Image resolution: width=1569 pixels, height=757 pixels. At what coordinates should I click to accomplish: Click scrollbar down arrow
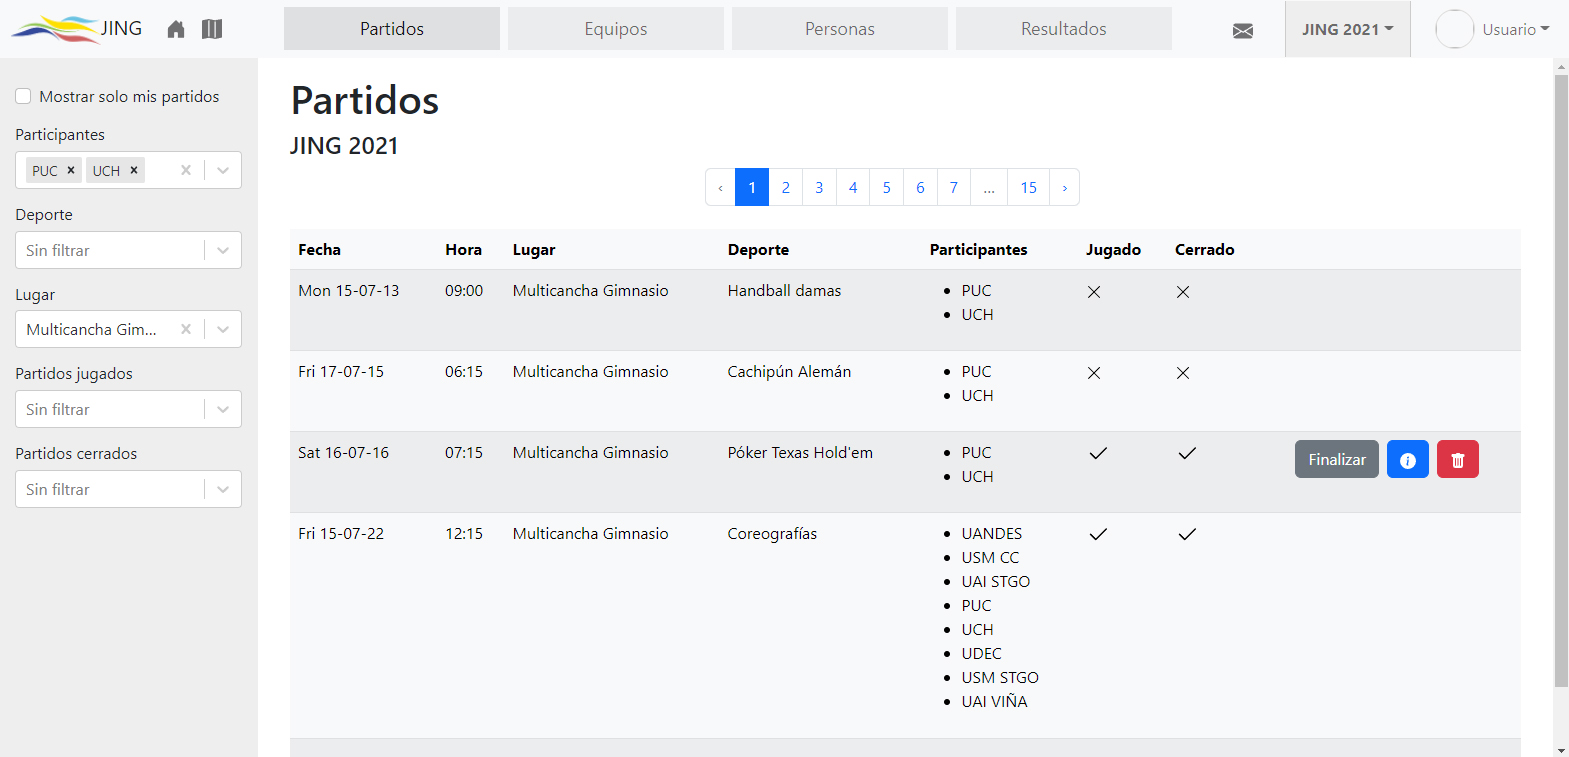tap(1561, 750)
